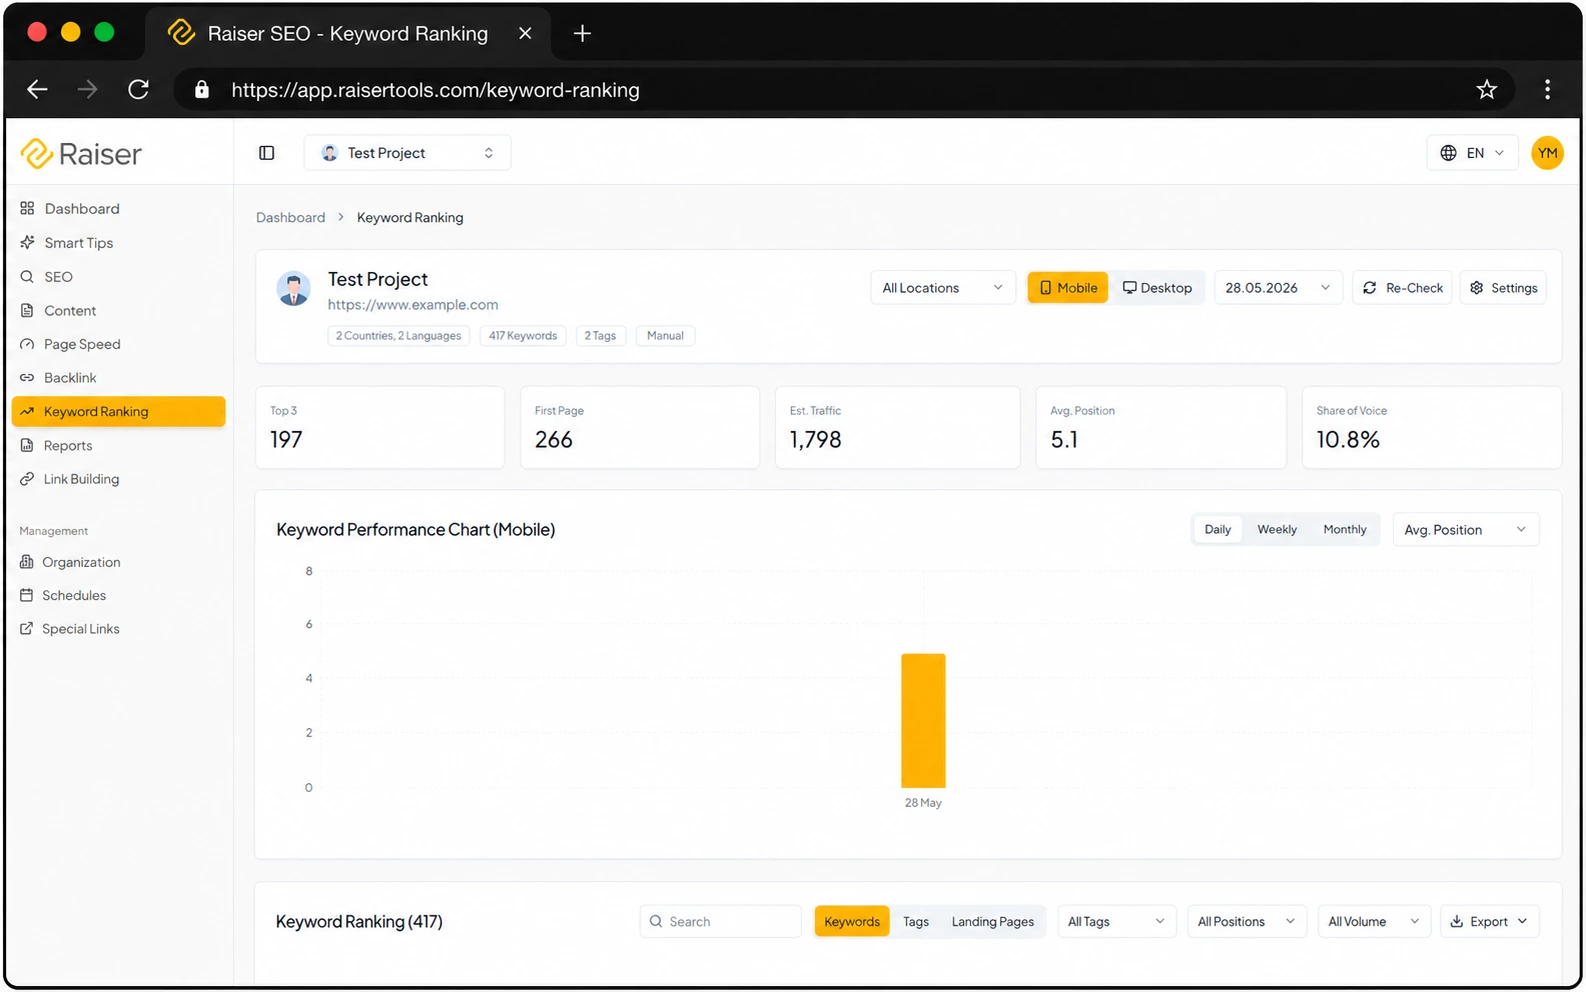Expand the All Volume filter

(x=1374, y=922)
